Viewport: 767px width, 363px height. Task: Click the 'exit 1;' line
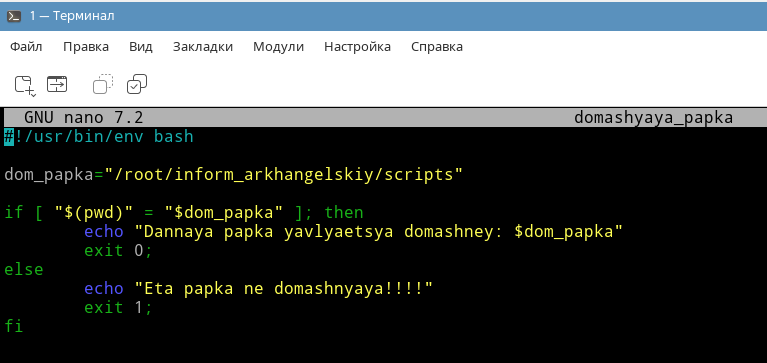[118, 308]
